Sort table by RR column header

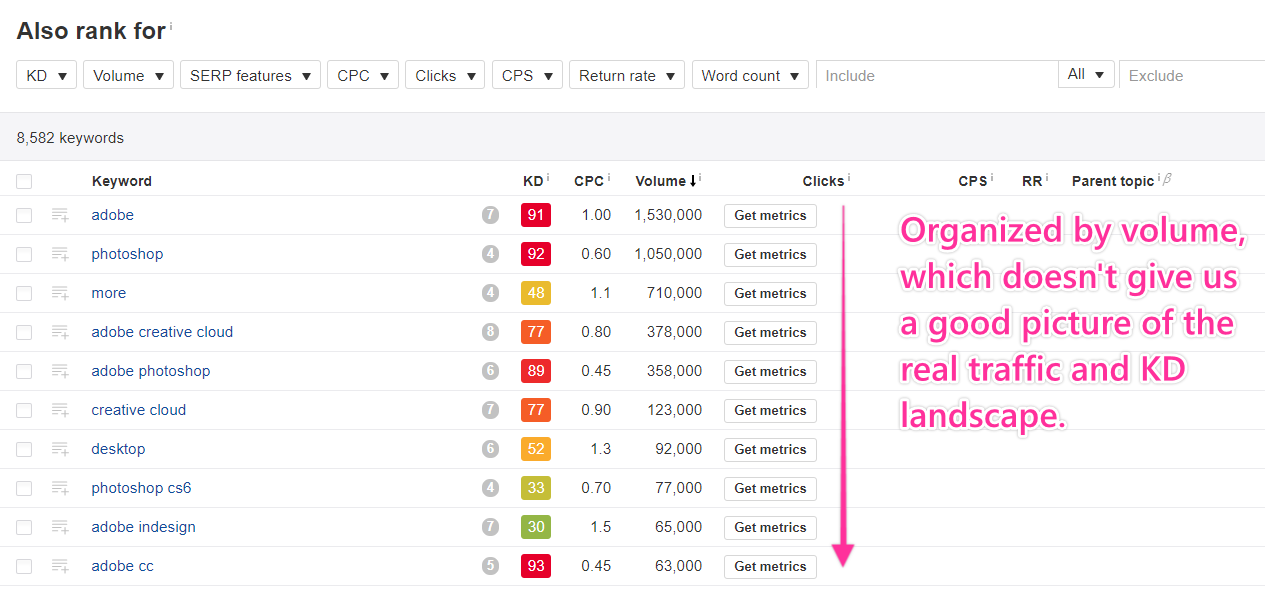click(1032, 181)
